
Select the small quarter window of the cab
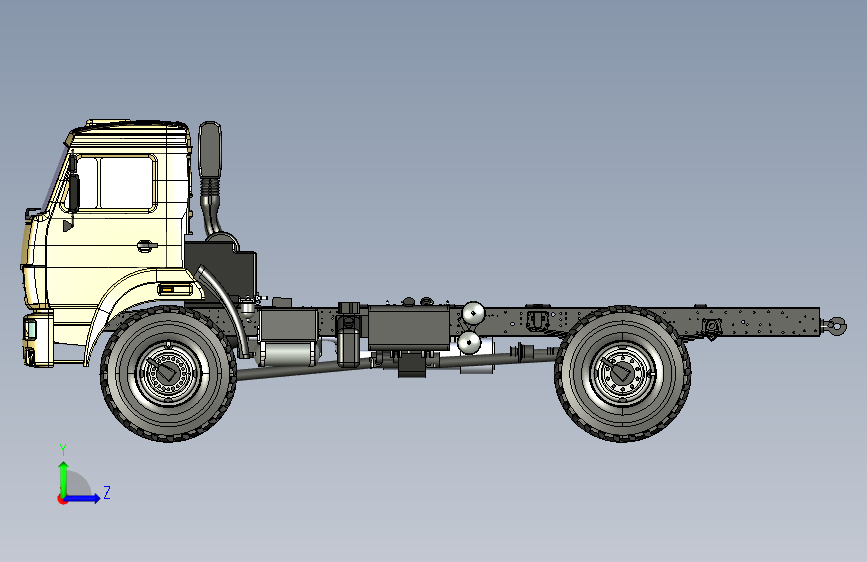(x=87, y=183)
